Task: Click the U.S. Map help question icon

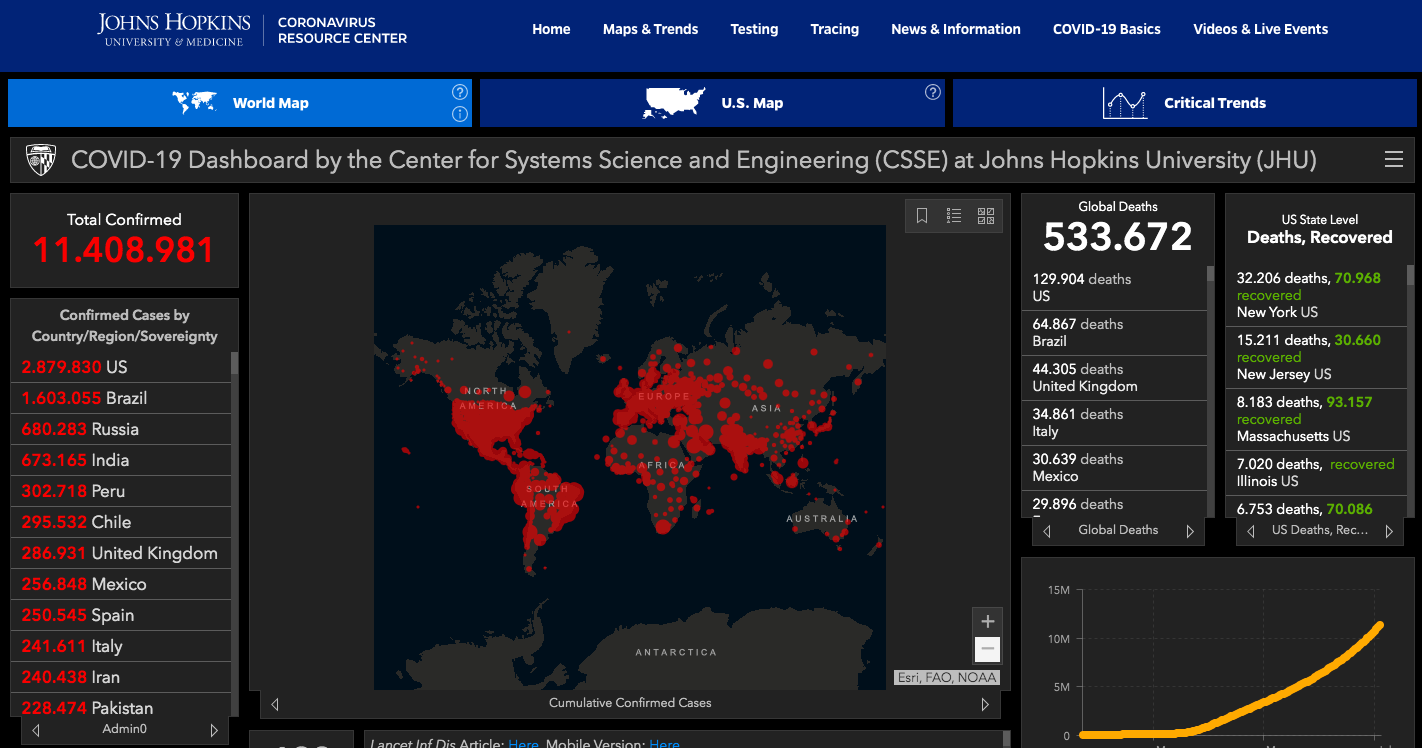Action: pos(932,92)
